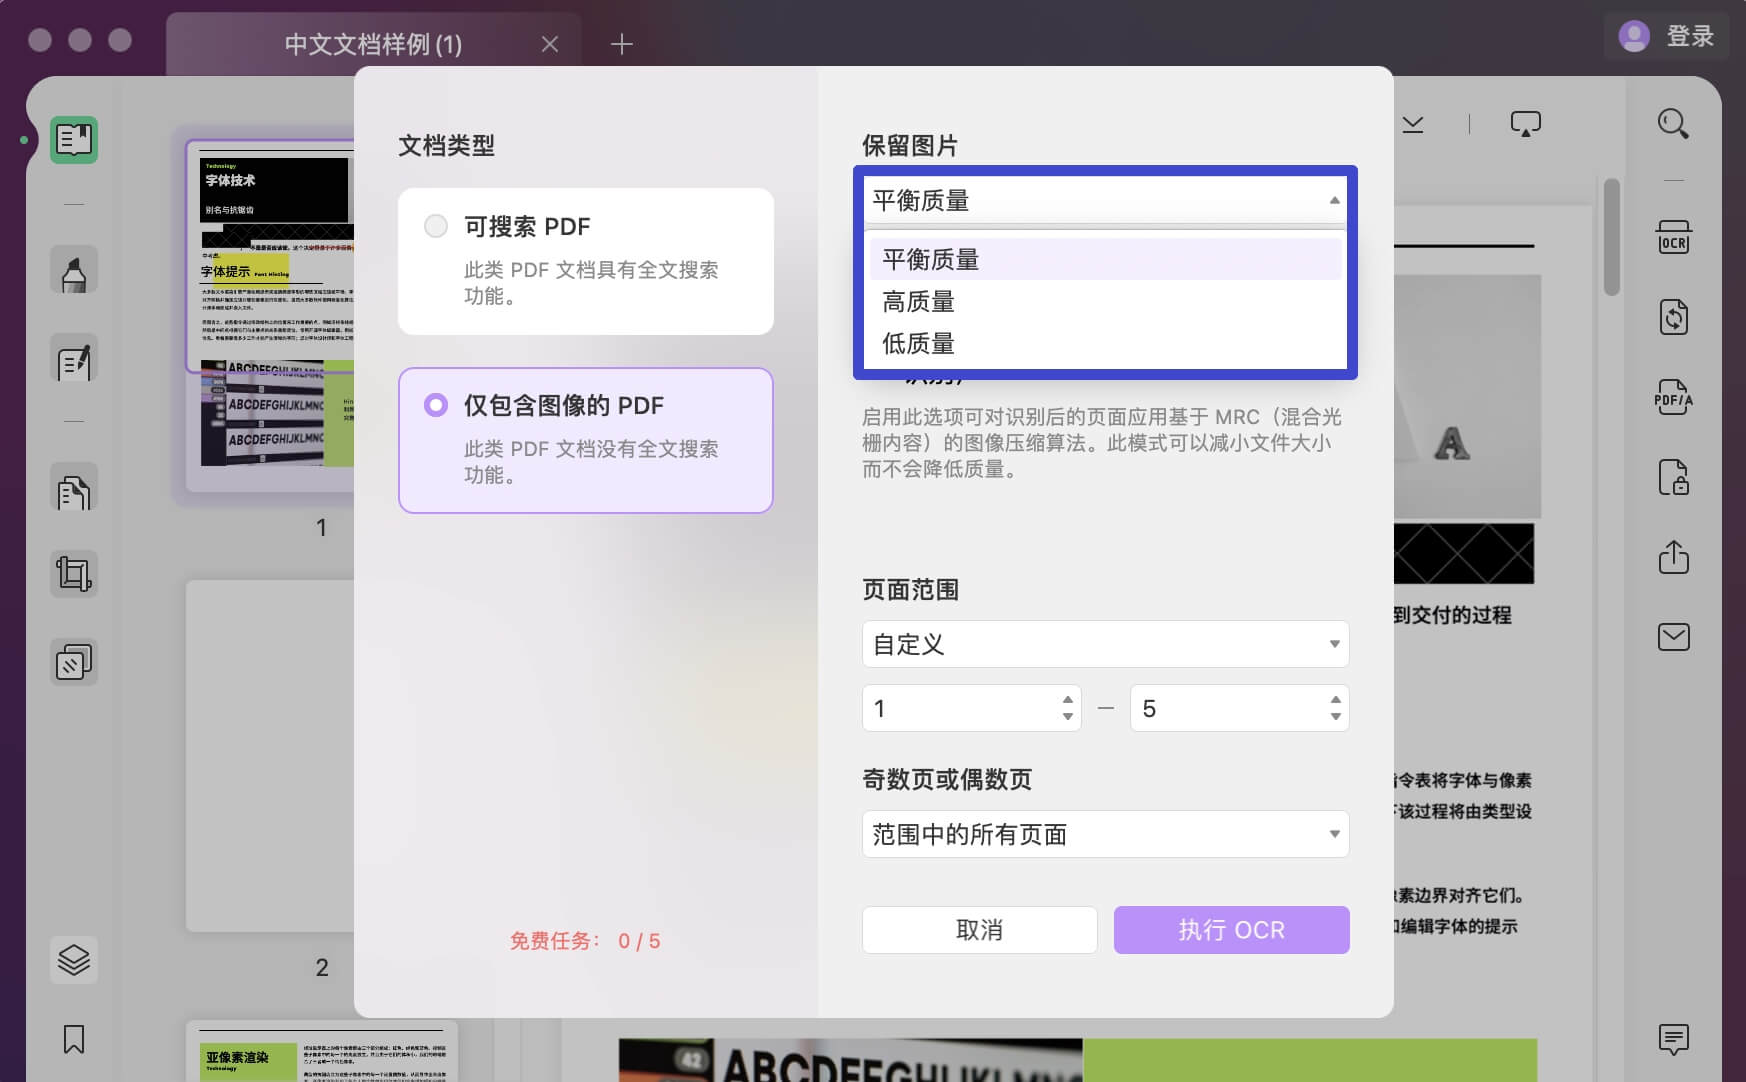The image size is (1746, 1082).
Task: Open the Organize Pages tool
Action: click(x=74, y=489)
